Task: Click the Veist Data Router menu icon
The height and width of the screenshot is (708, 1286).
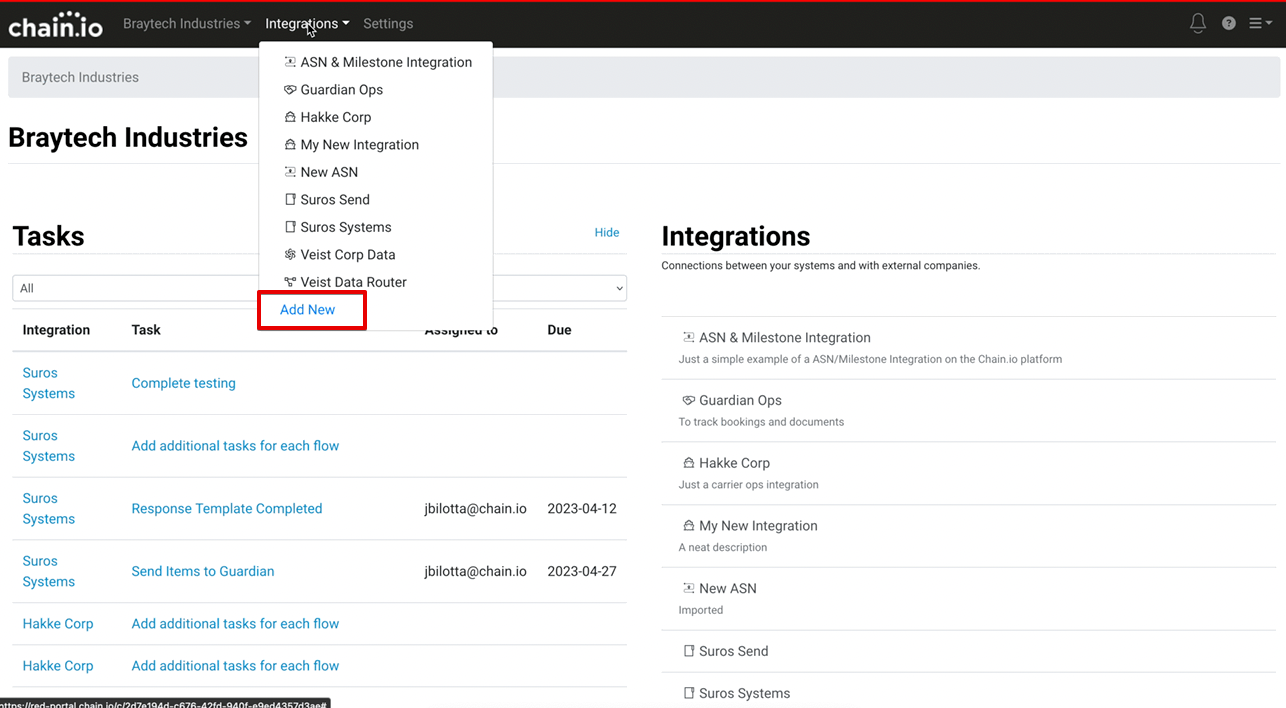Action: pos(290,282)
